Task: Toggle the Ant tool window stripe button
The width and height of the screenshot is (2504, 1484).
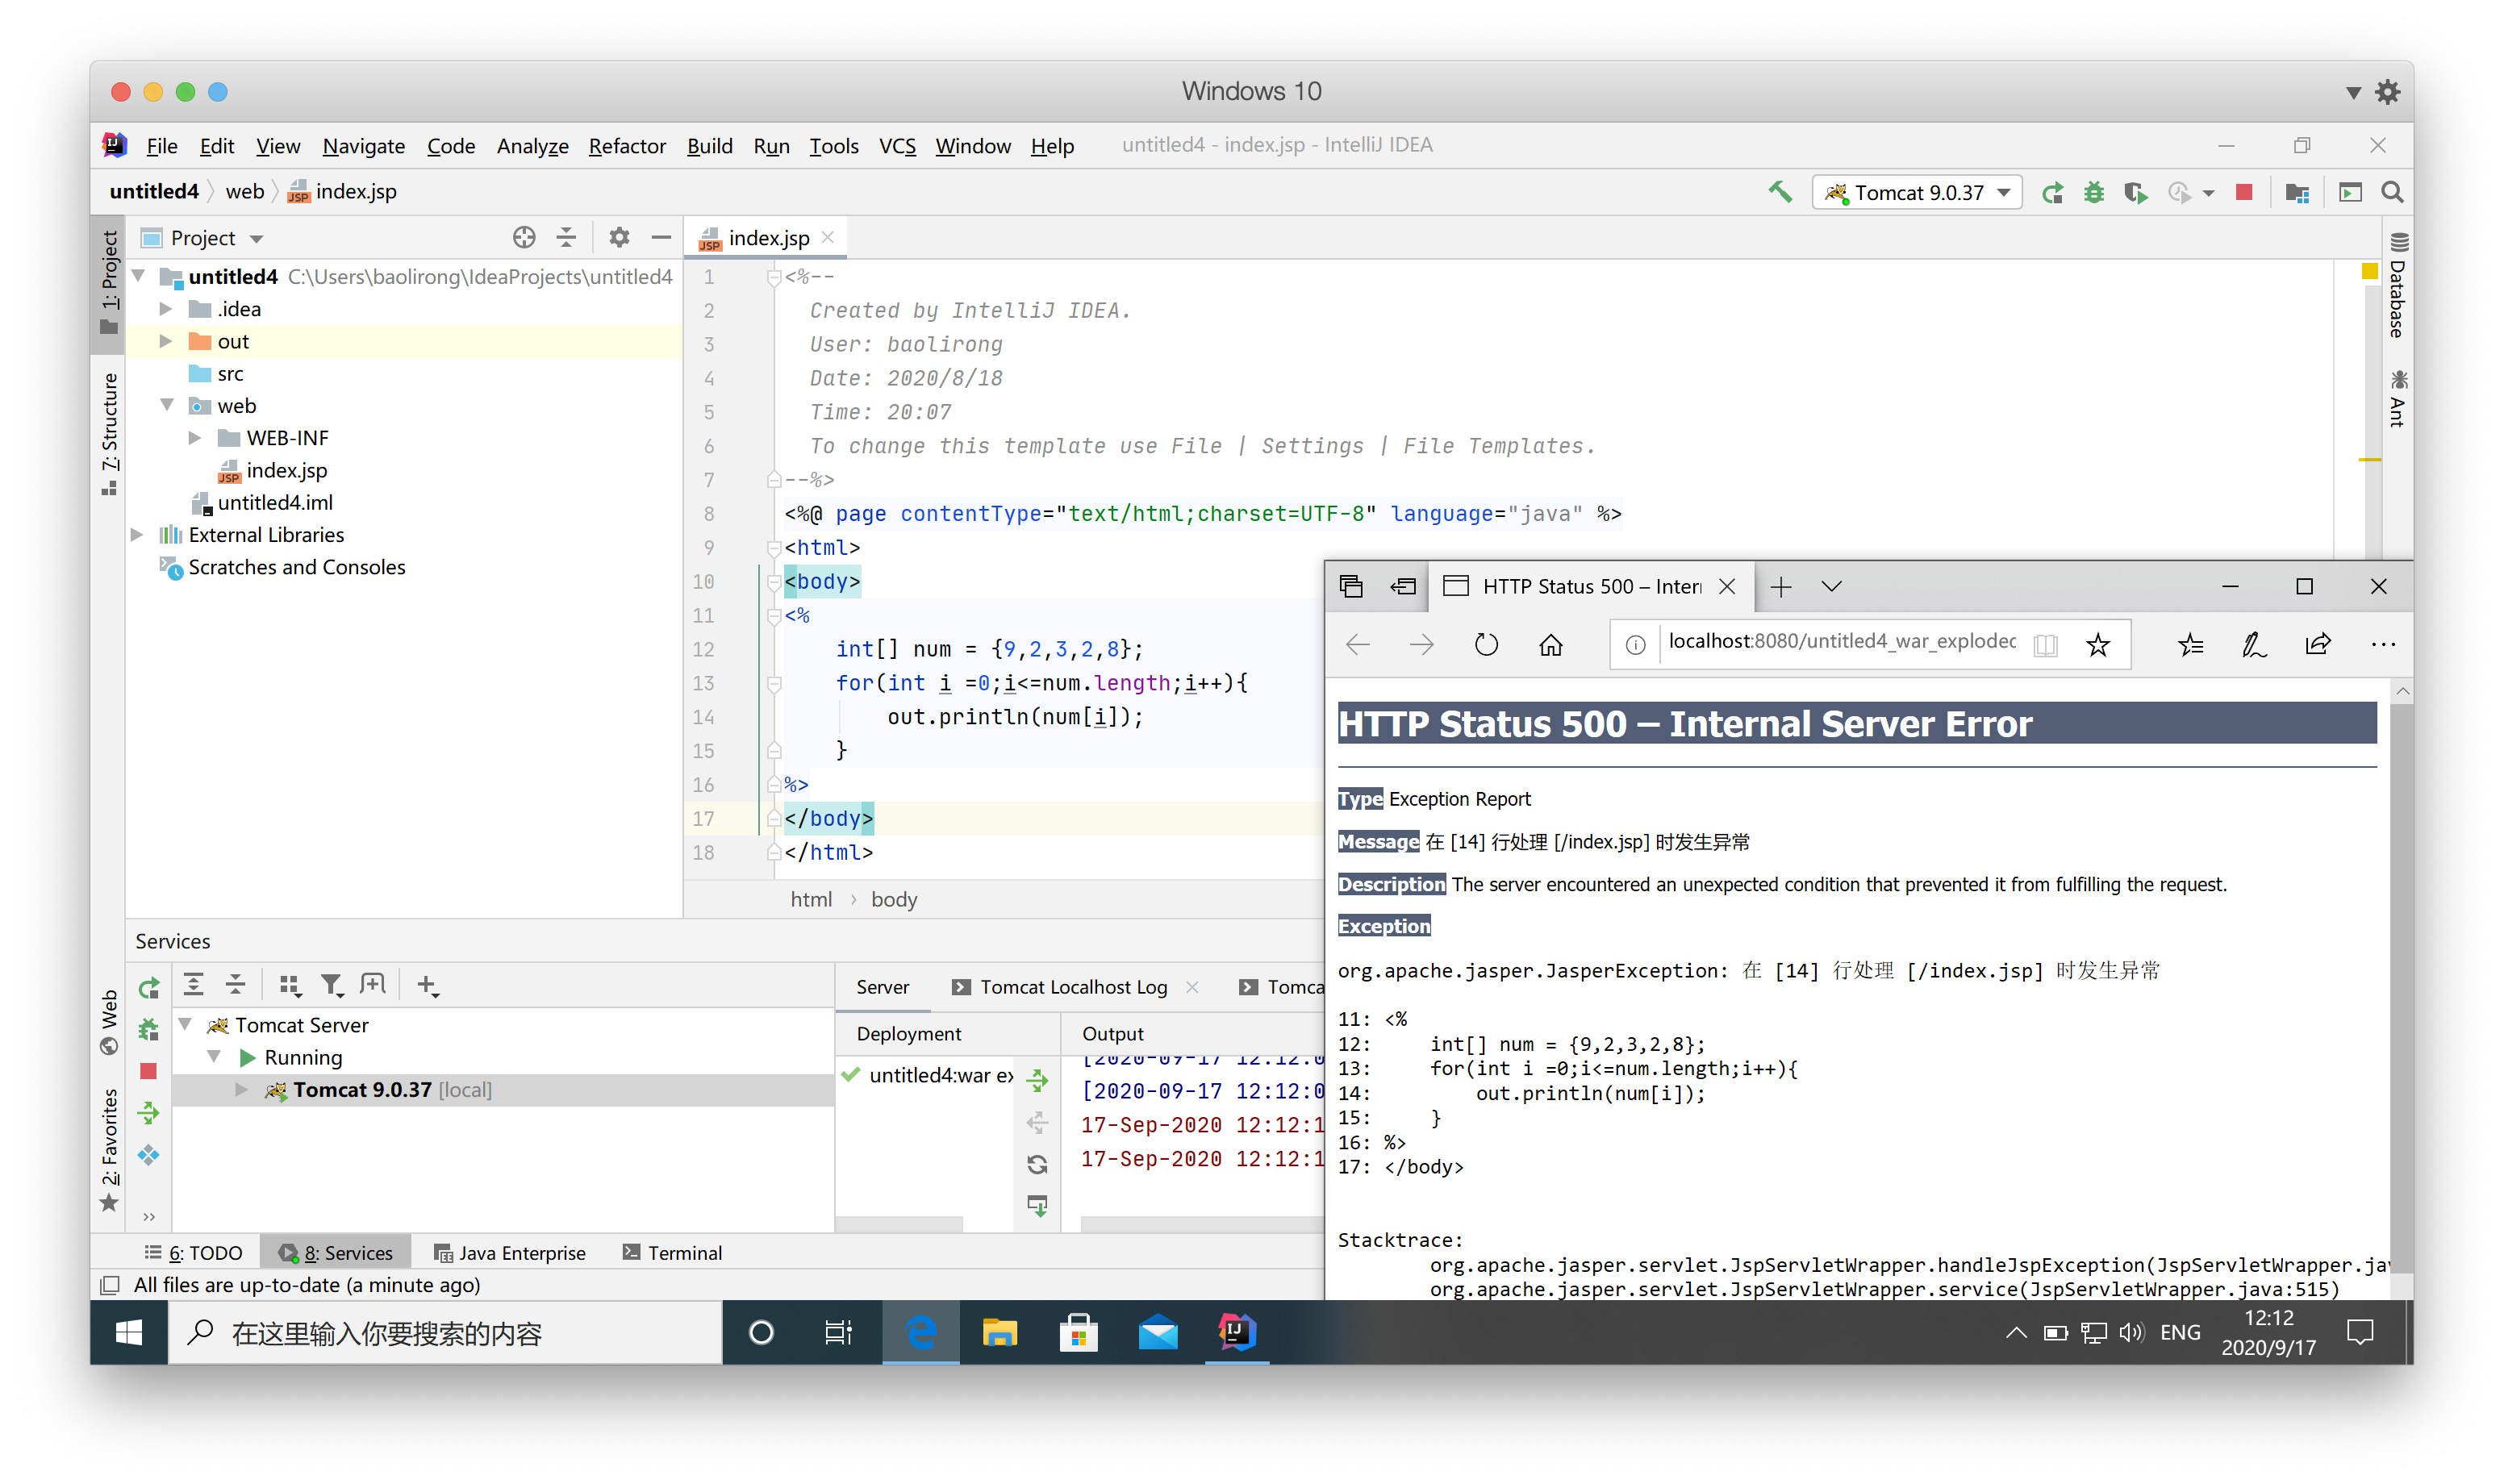Action: [x=2398, y=399]
